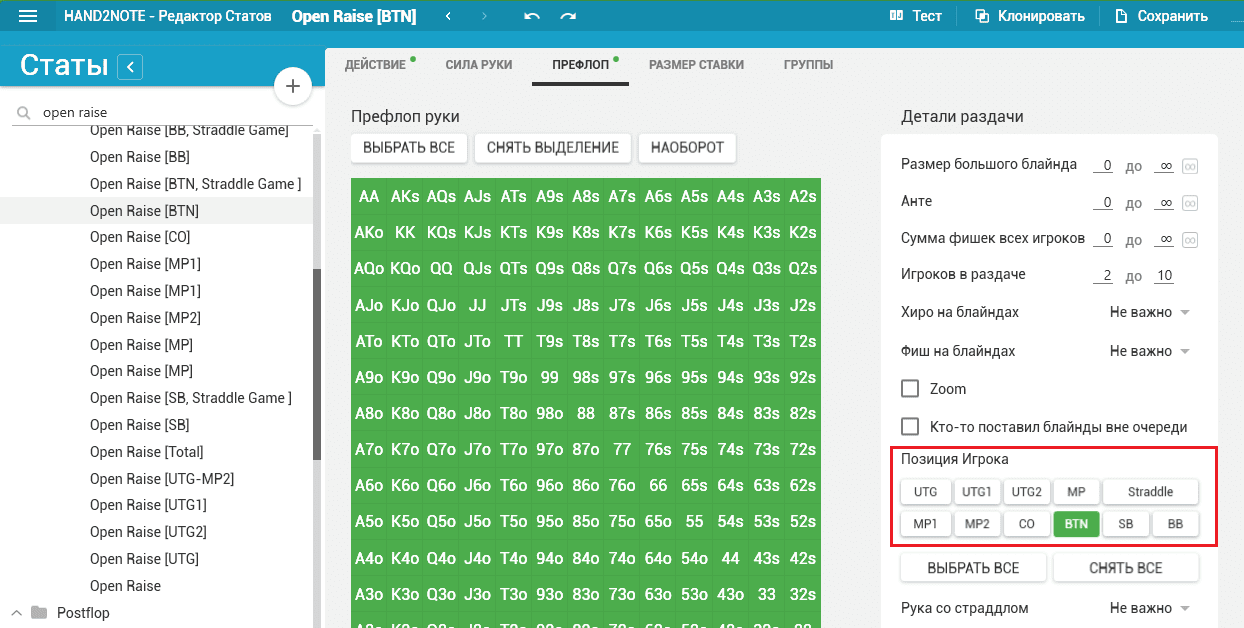Enable the Zoom checkbox
Screen dimensions: 1244x628
[910, 389]
